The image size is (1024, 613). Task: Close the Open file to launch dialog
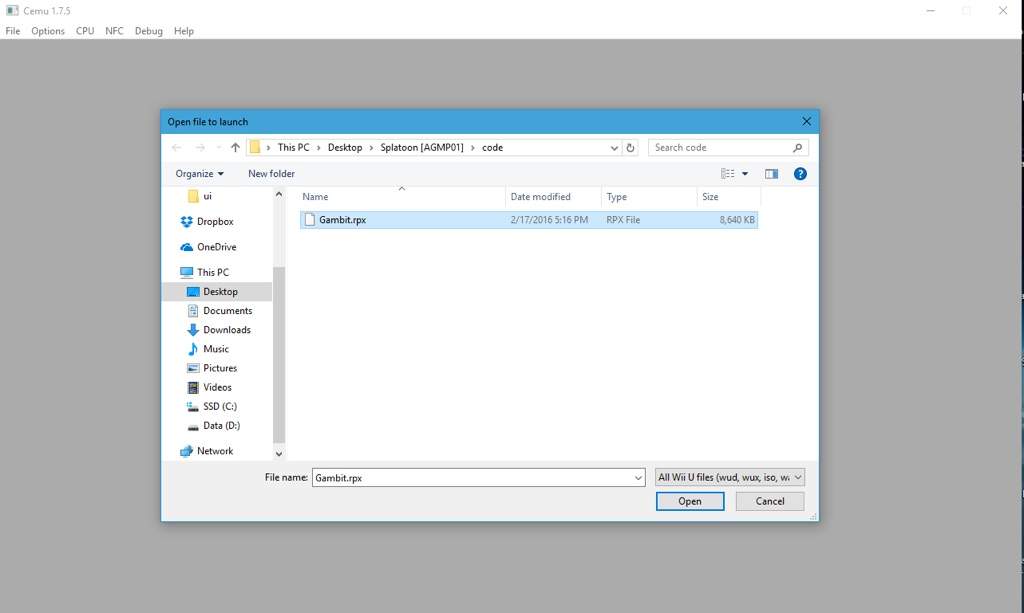tap(807, 121)
